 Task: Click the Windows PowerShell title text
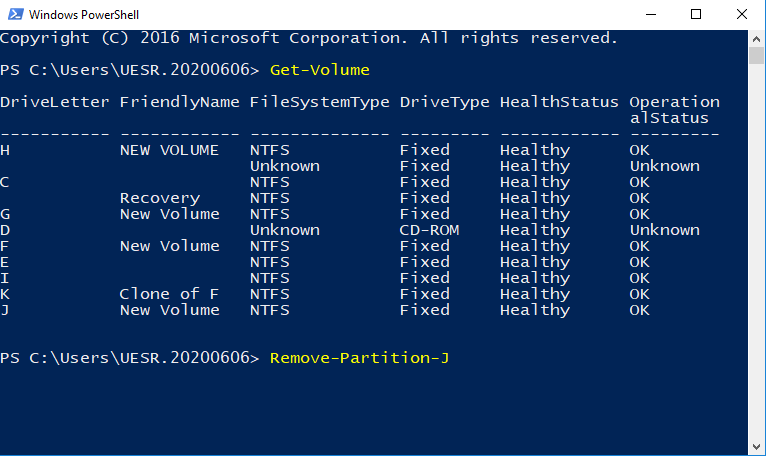click(x=84, y=15)
